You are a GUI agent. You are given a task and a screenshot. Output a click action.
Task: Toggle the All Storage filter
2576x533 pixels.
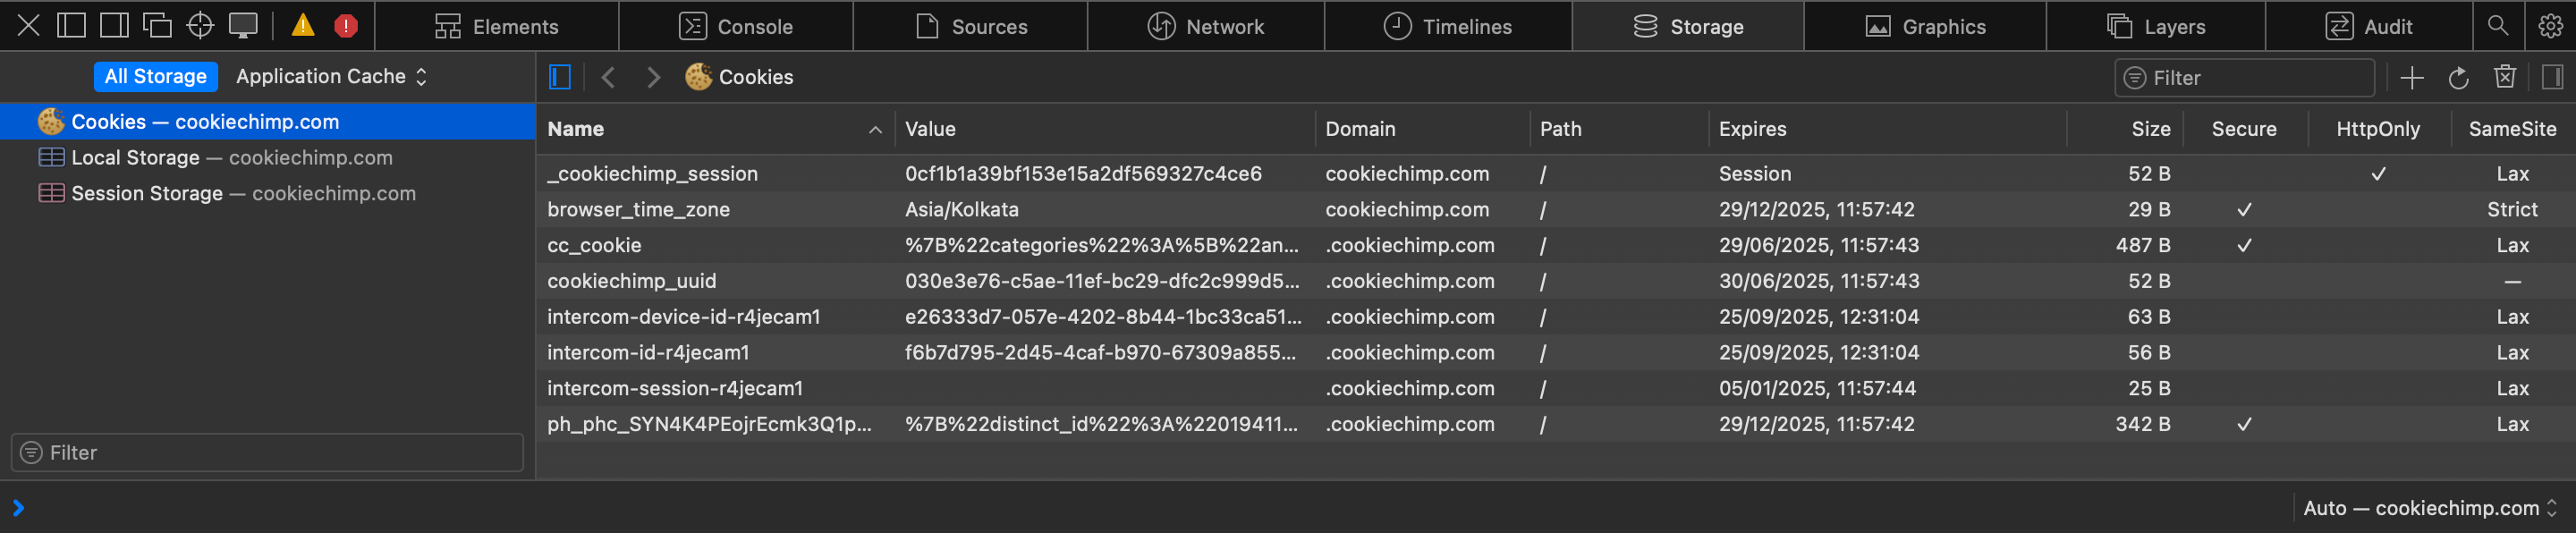point(156,77)
